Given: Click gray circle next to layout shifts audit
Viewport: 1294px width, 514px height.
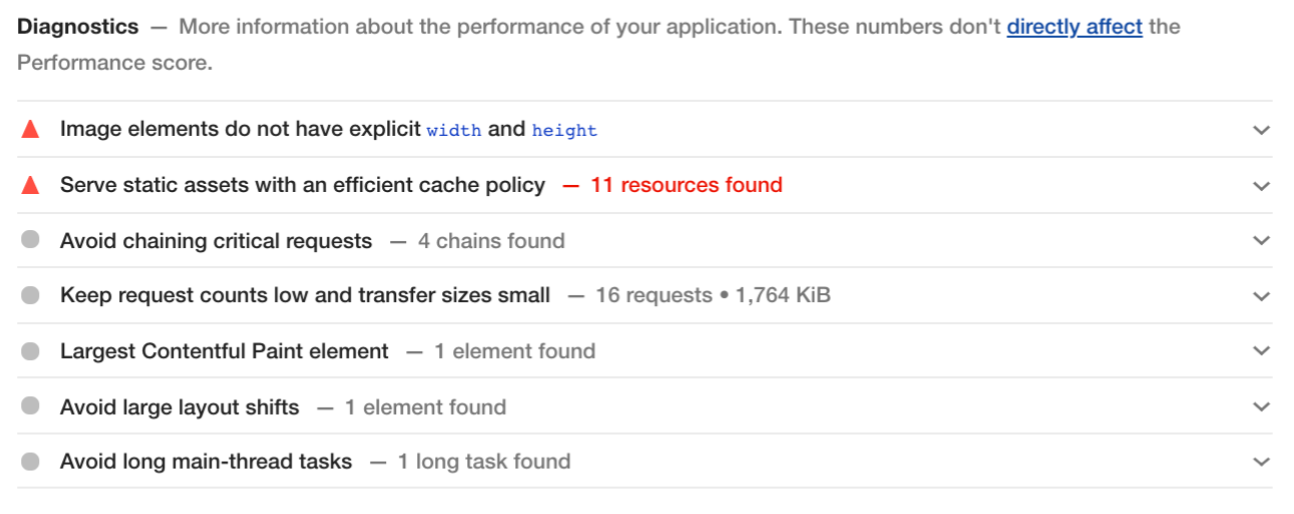Looking at the screenshot, I should click(30, 406).
